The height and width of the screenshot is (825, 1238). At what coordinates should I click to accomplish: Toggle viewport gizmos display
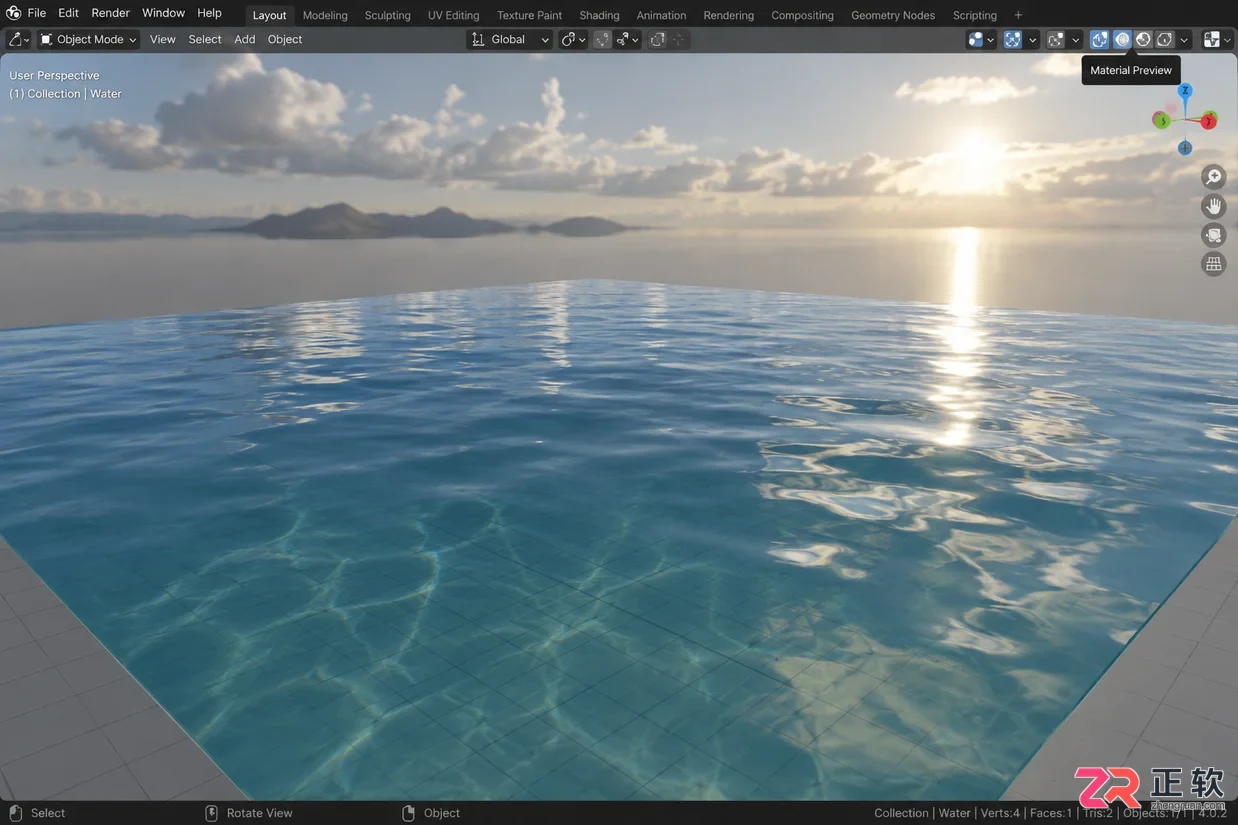(1013, 39)
